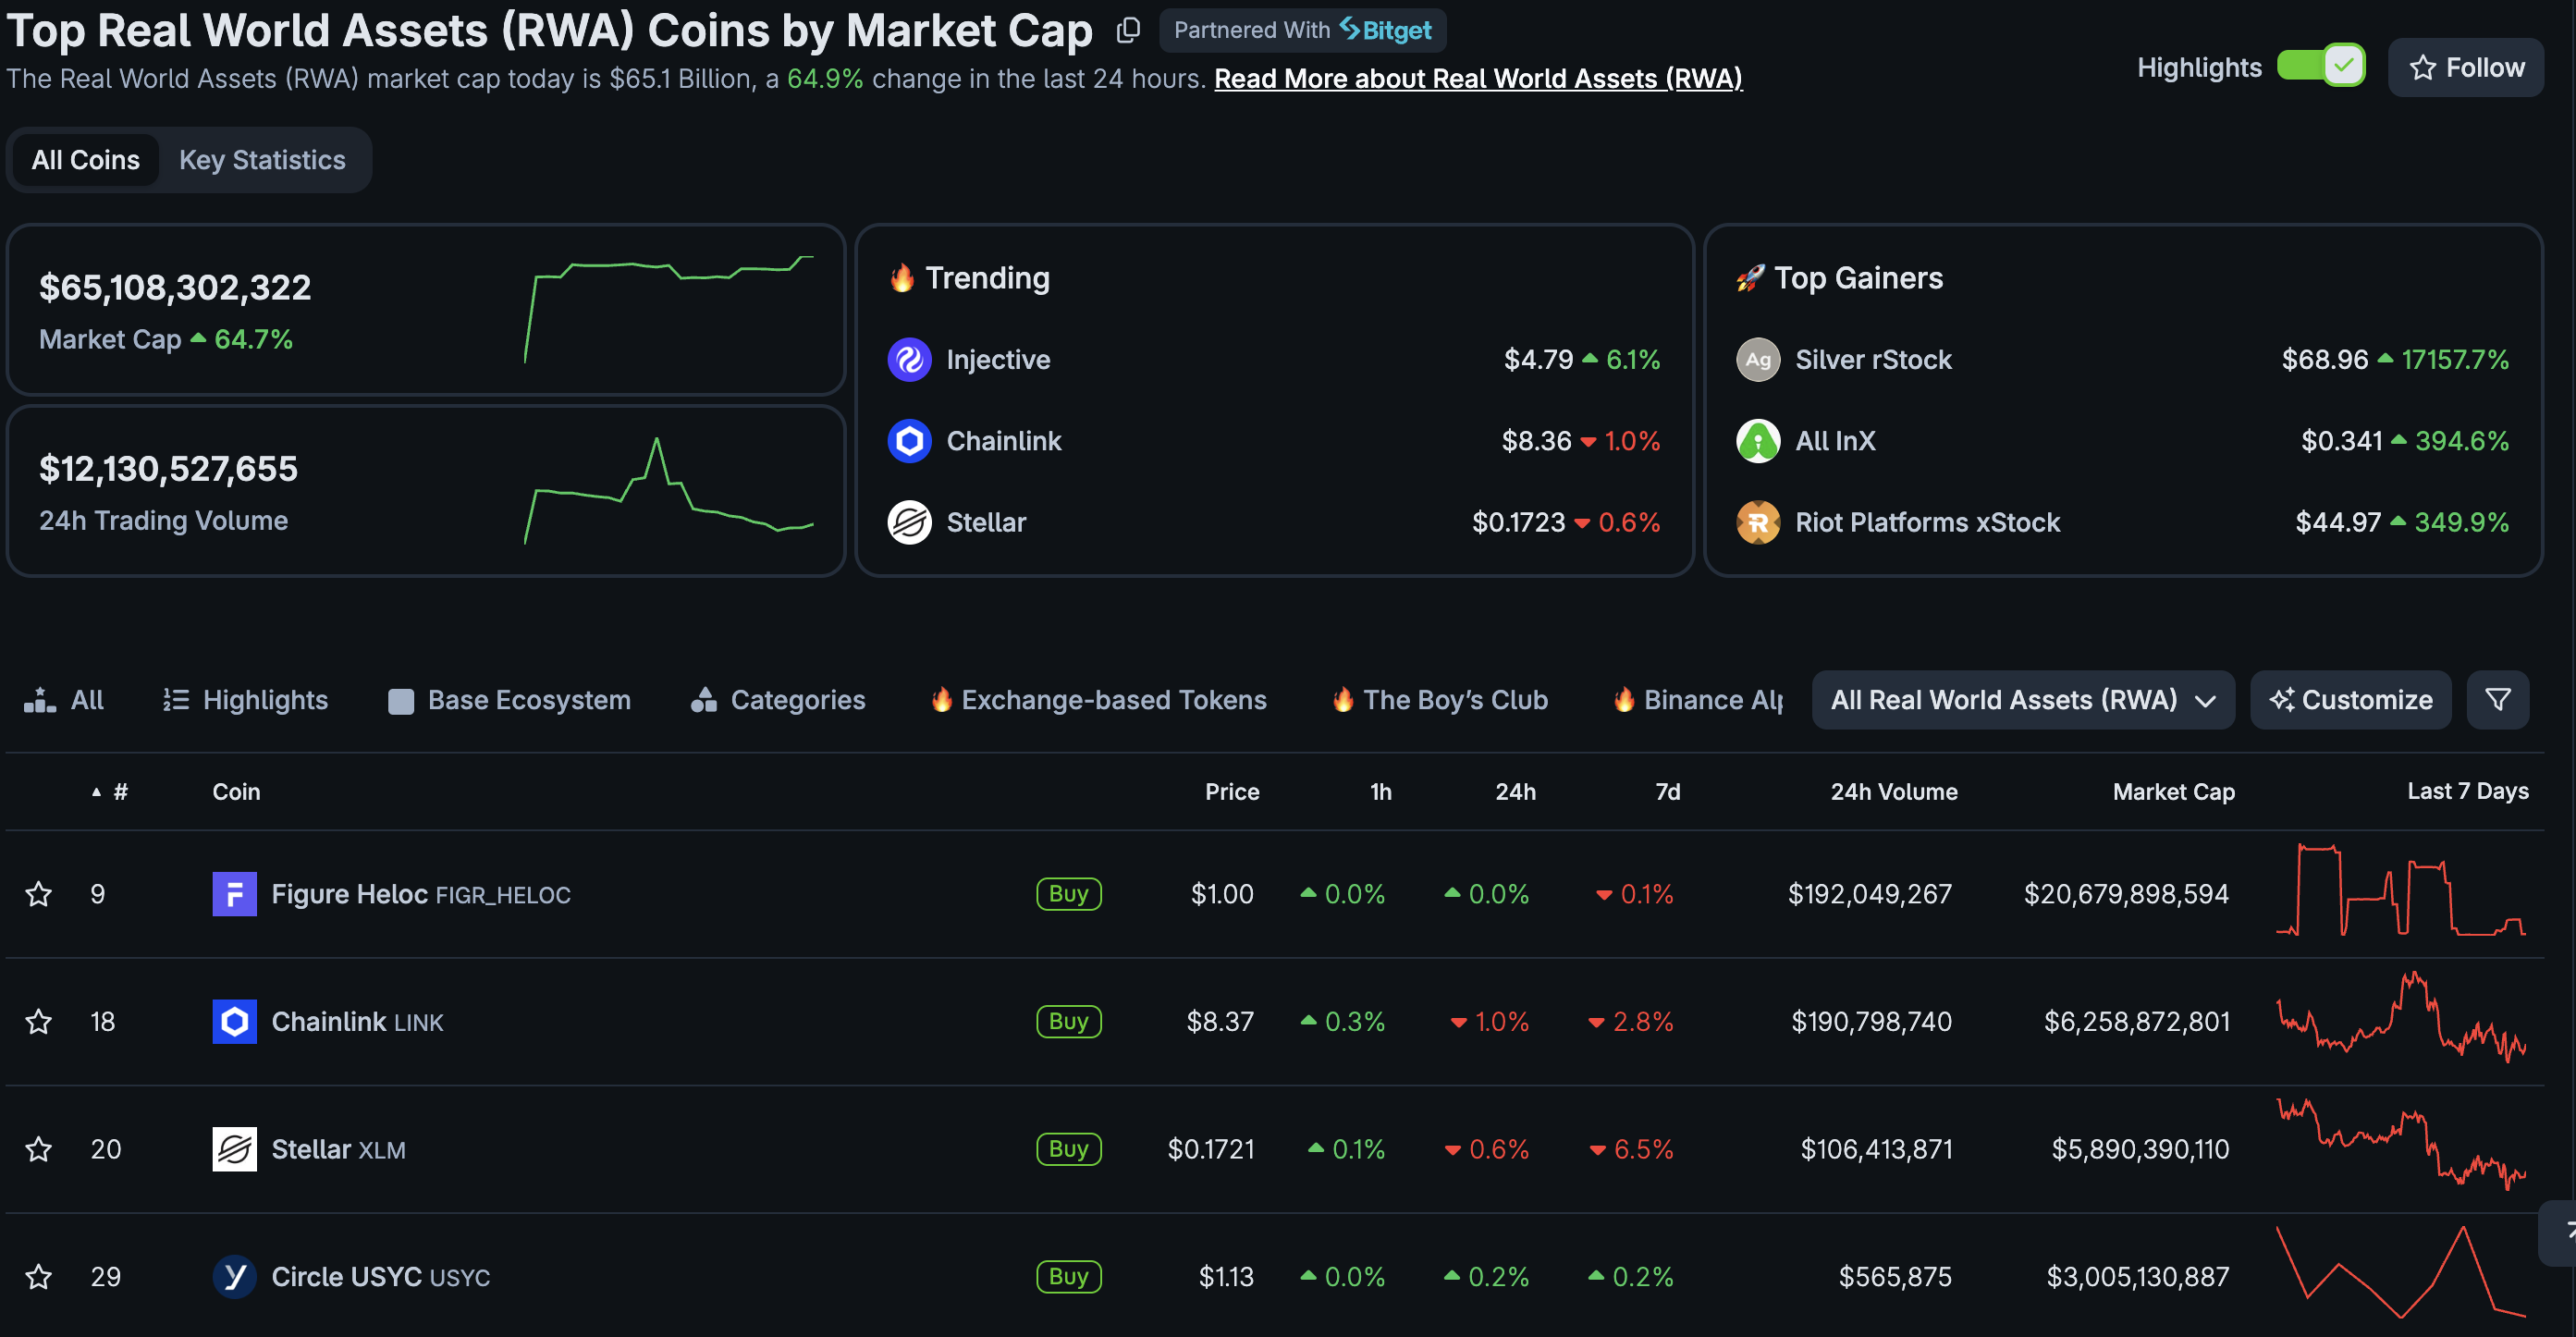Follow the RWA category
Screen dimensions: 2576x1337
click(2465, 67)
